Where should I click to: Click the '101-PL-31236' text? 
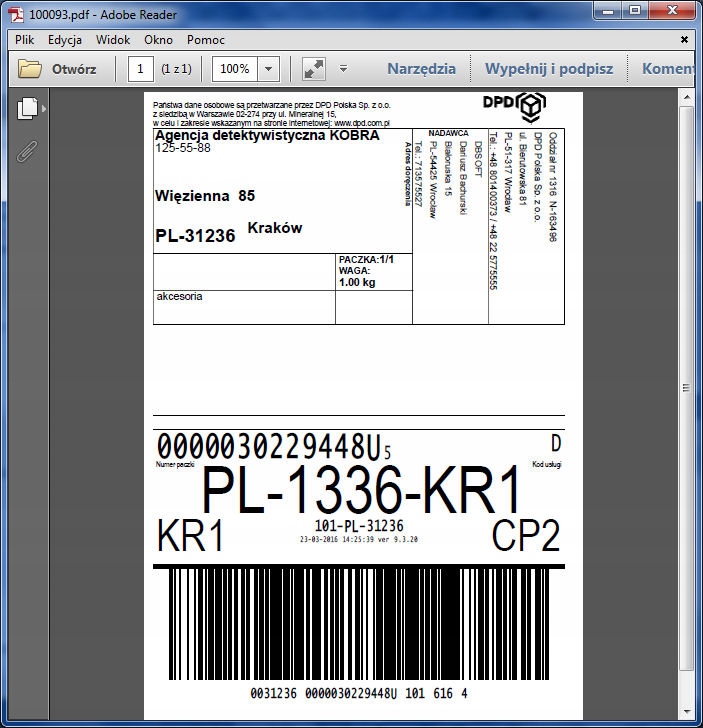click(x=359, y=526)
